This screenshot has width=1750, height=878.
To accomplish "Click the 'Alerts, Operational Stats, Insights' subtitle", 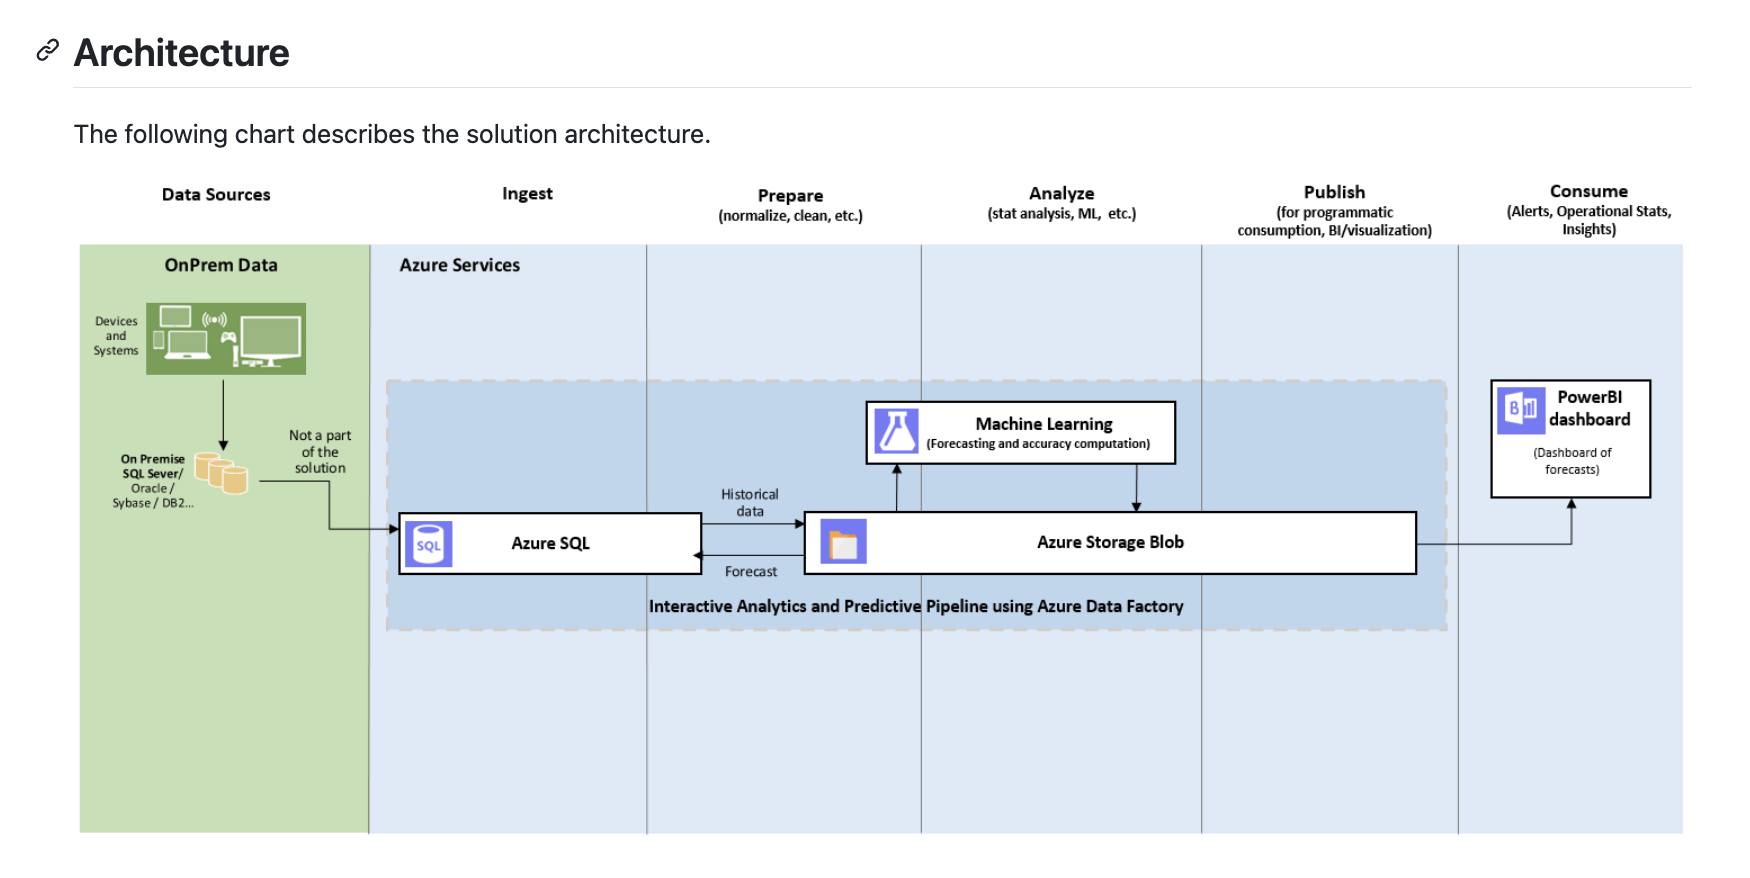I will pos(1589,220).
